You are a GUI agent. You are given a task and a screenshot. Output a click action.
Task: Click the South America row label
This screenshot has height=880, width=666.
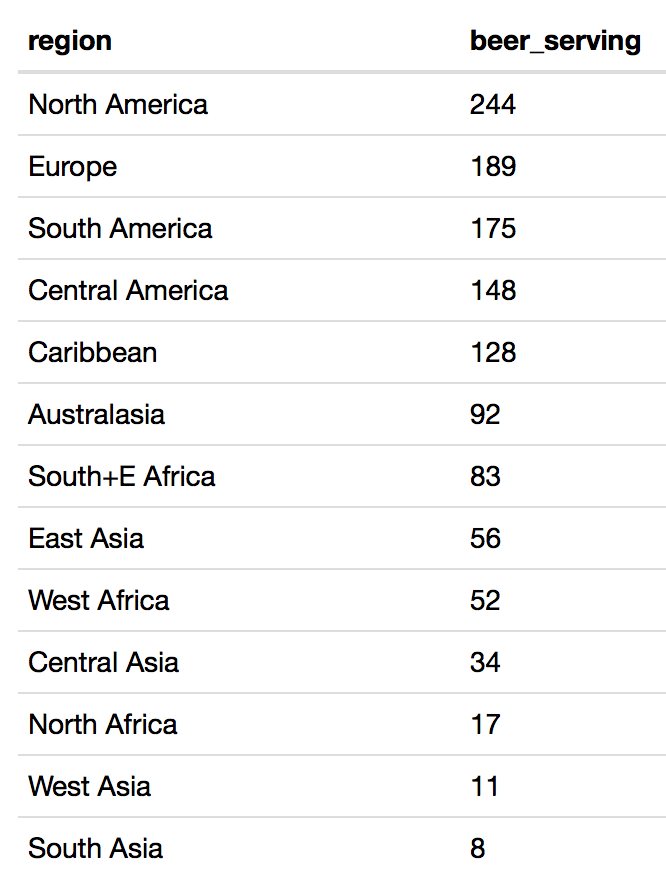(120, 228)
